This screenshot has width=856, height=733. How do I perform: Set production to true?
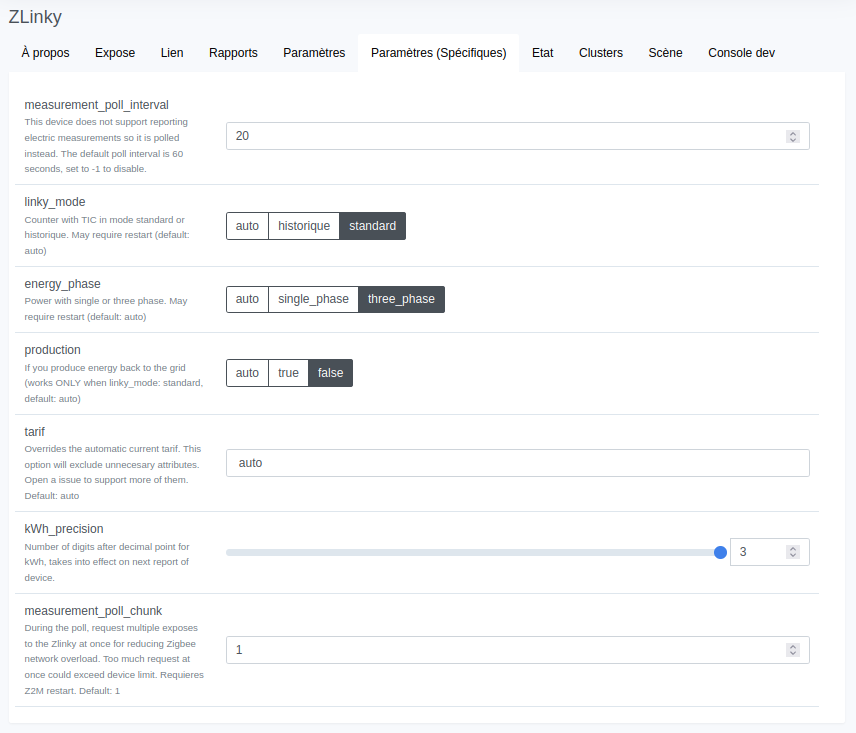(288, 372)
